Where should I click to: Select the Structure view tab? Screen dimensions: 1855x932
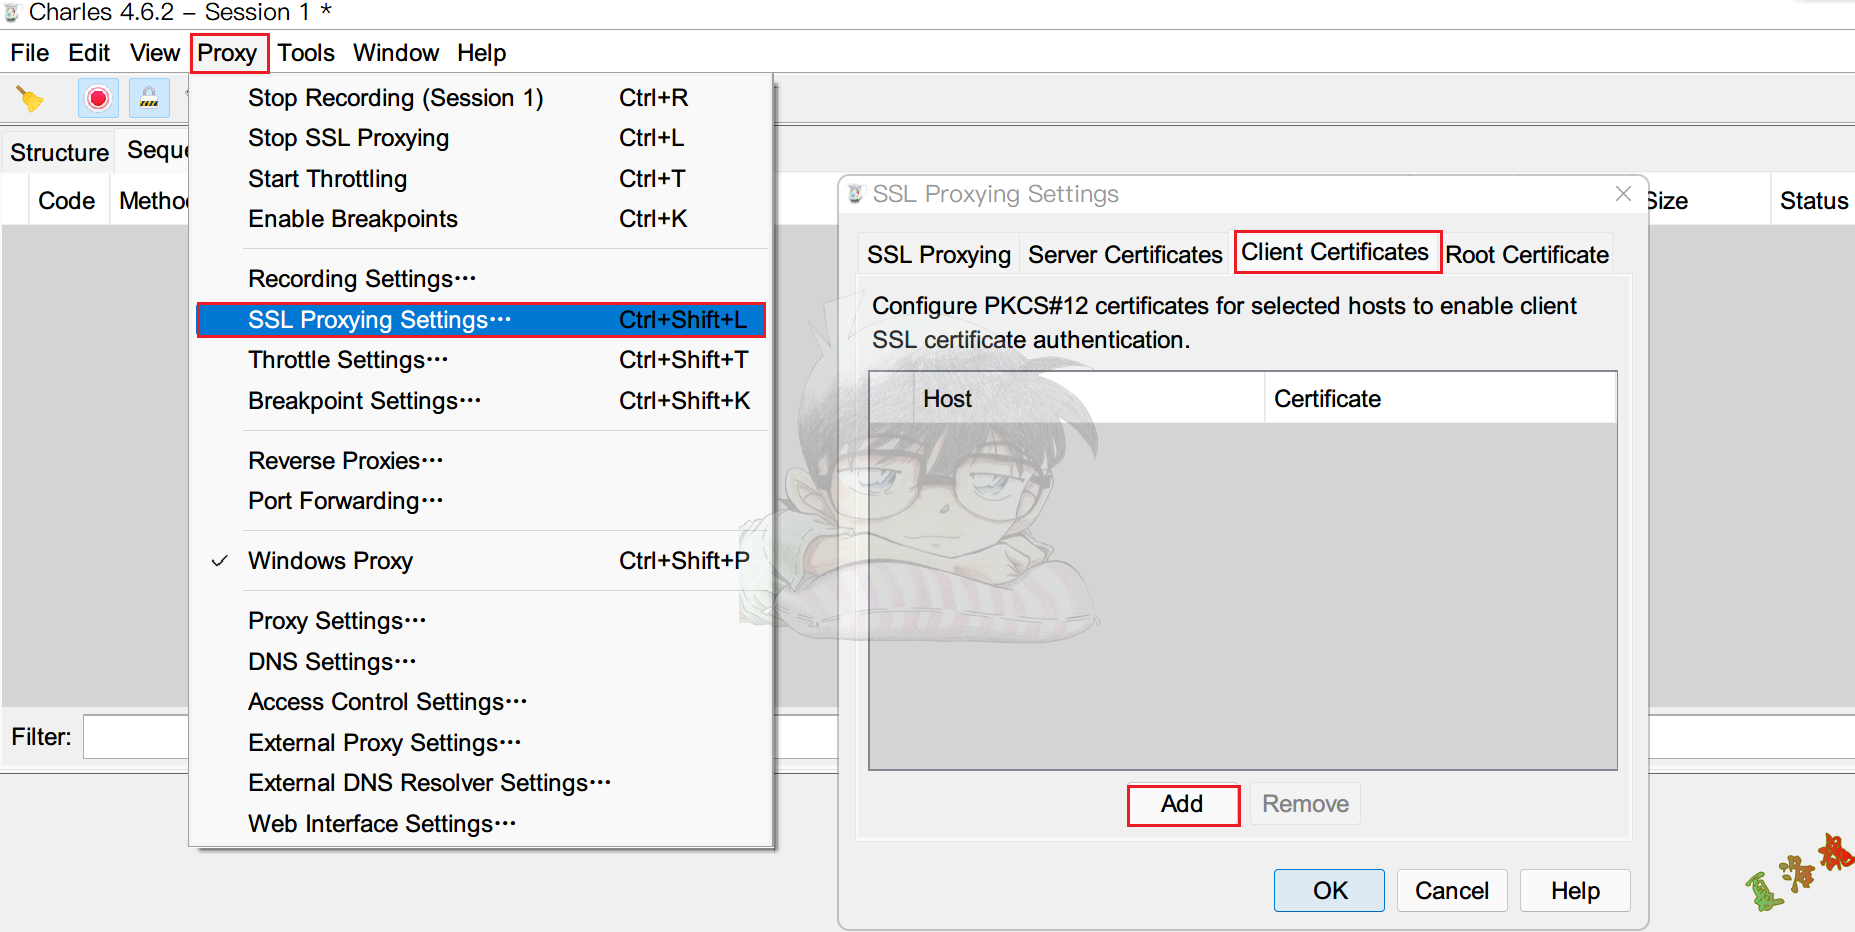coord(59,153)
